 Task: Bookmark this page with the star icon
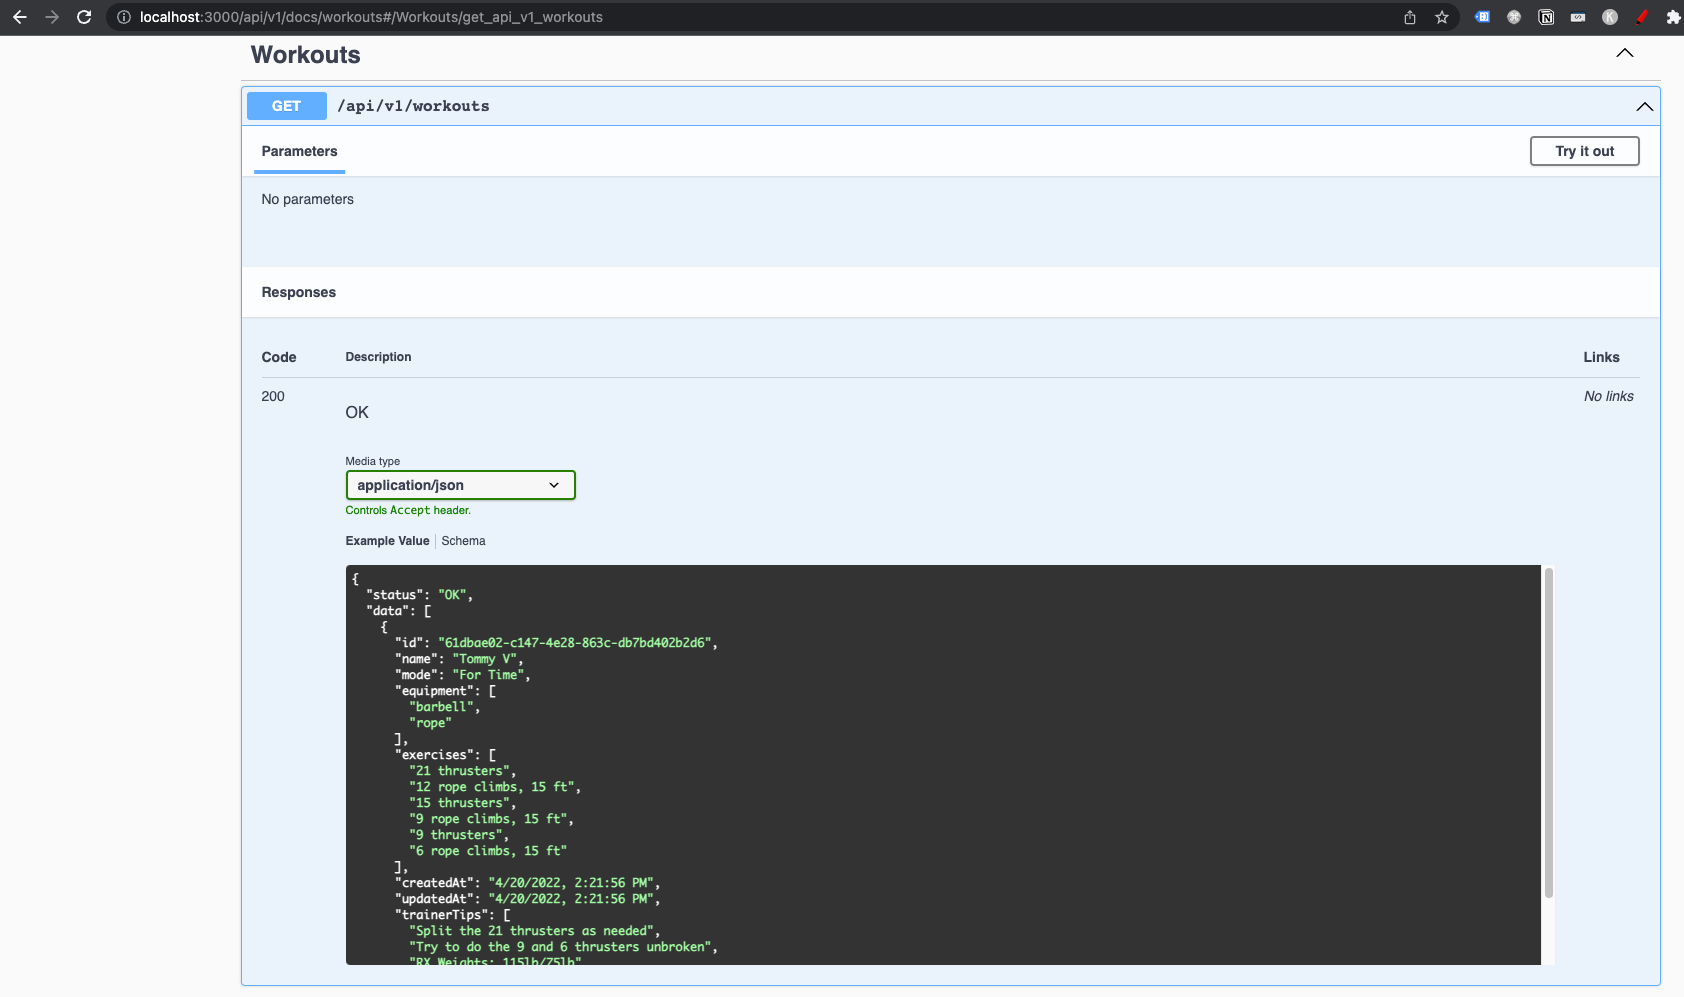[1442, 17]
